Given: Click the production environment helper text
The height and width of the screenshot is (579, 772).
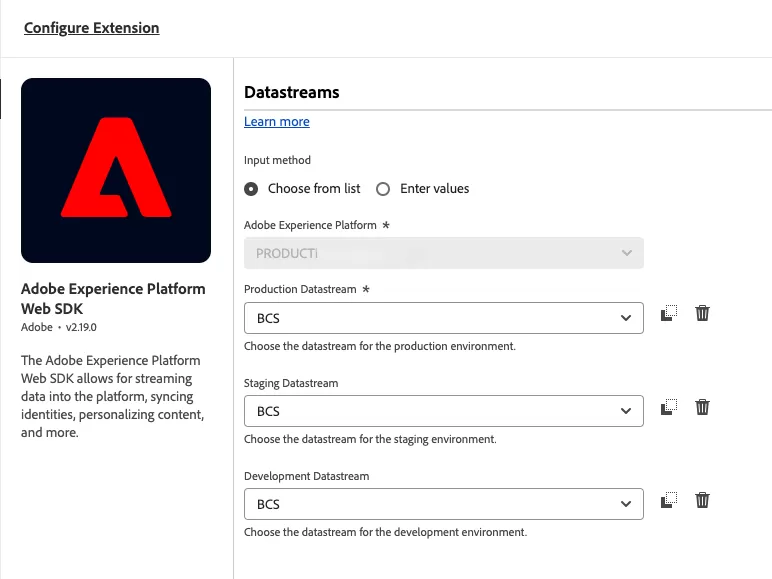Looking at the screenshot, I should 380,346.
